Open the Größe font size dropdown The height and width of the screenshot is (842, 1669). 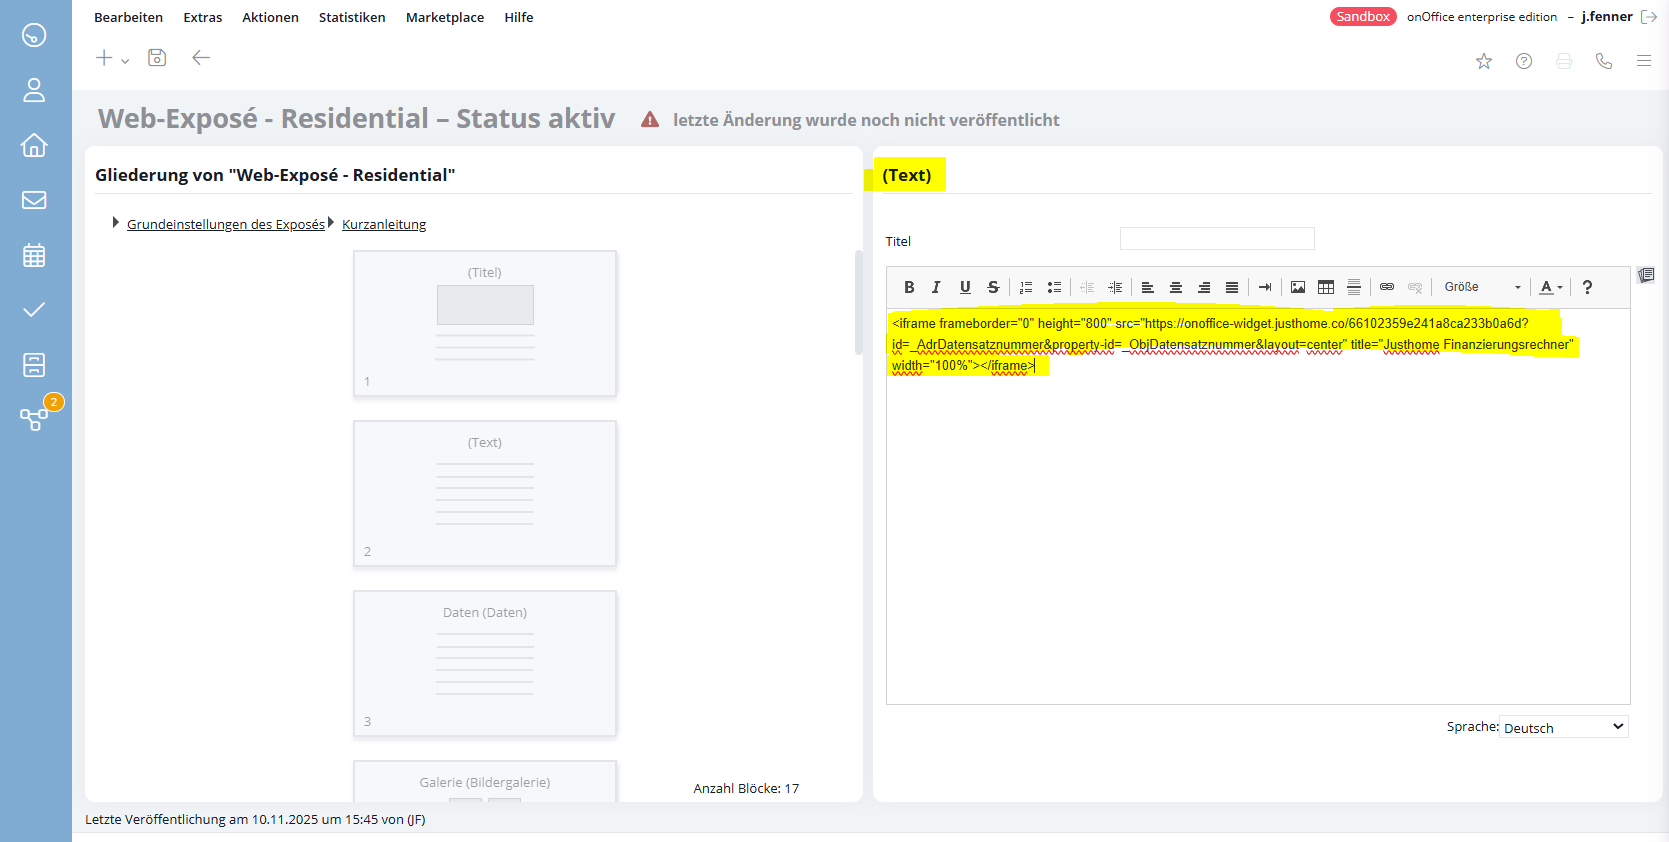[x=1482, y=287]
